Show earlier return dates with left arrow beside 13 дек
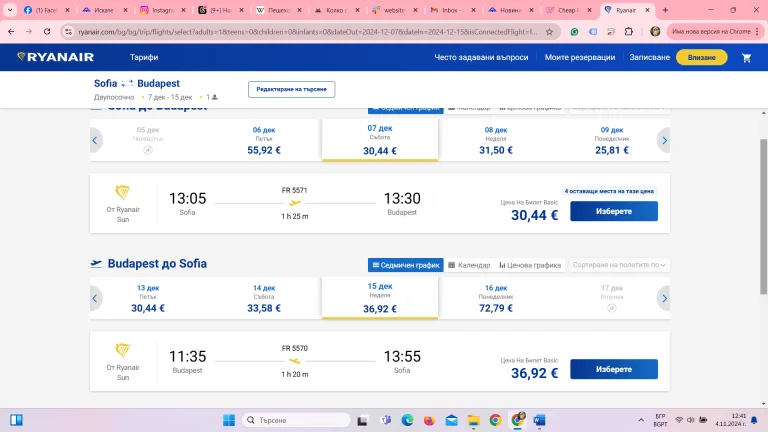This screenshot has width=768, height=432. click(x=95, y=298)
